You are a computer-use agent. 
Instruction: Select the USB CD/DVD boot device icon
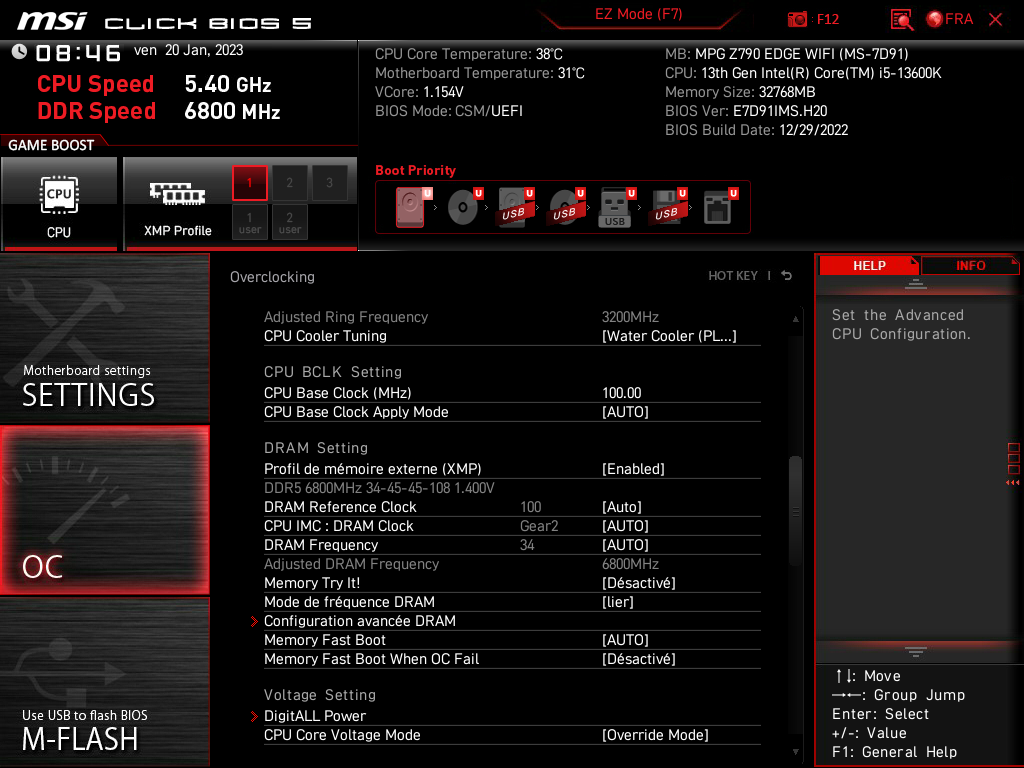[x=566, y=207]
